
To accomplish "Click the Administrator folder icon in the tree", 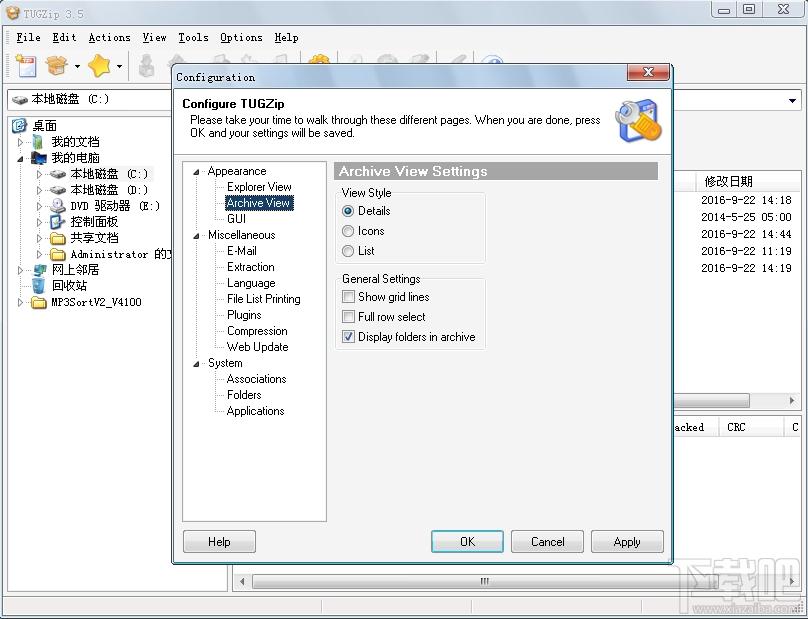I will [58, 254].
